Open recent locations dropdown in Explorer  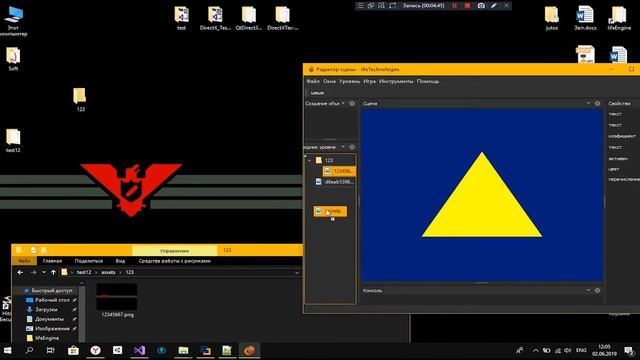coord(44,272)
